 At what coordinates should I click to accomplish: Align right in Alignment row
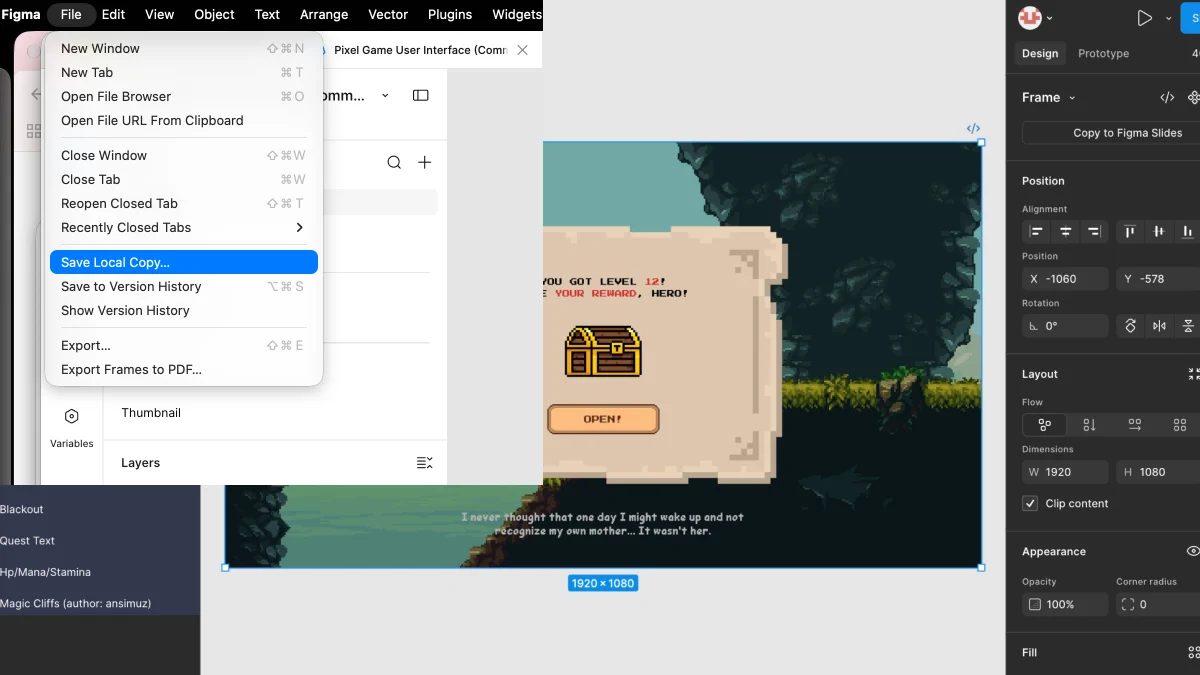(1095, 231)
